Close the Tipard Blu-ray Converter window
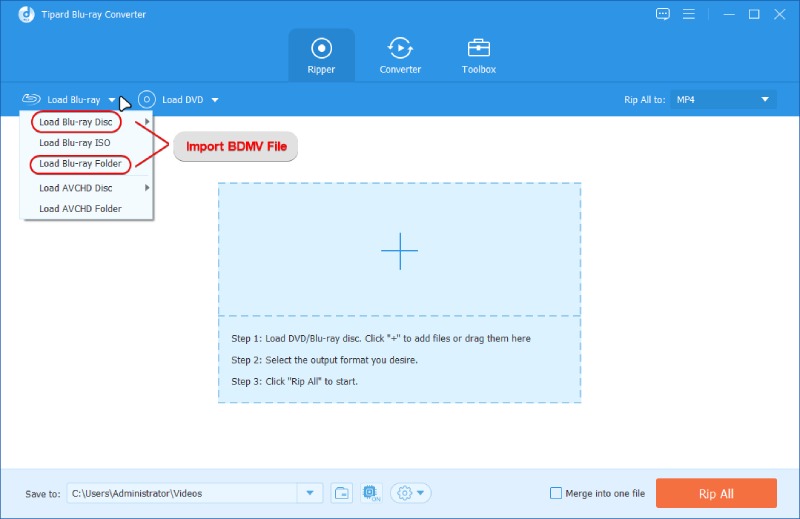The image size is (800, 519). (780, 14)
